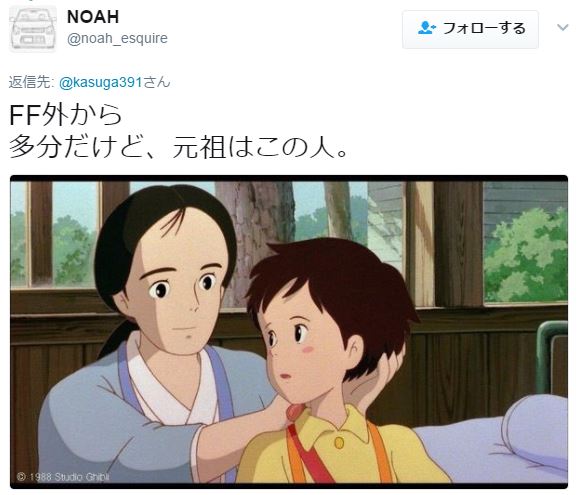
Task: Open the @kasuga391 reply mention
Action: point(101,82)
